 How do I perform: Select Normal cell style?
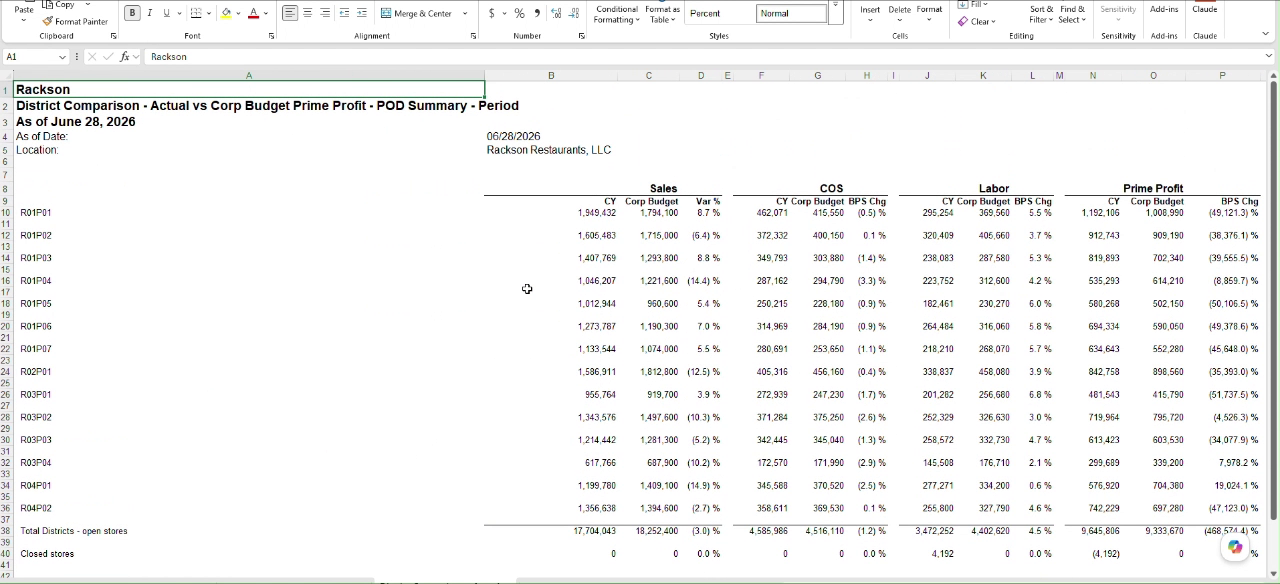791,13
